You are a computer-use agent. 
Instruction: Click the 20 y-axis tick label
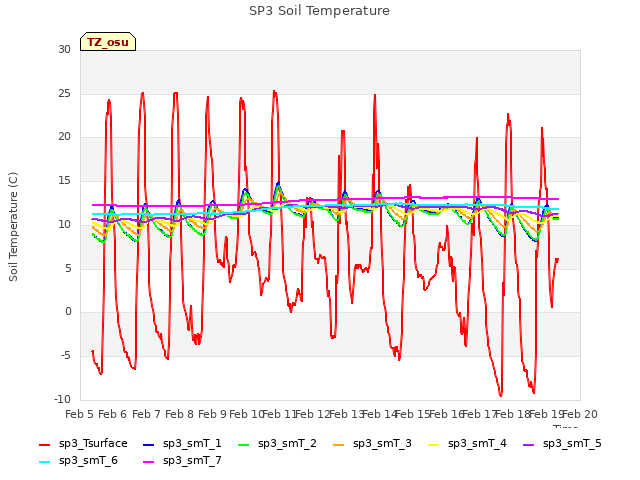pos(64,137)
